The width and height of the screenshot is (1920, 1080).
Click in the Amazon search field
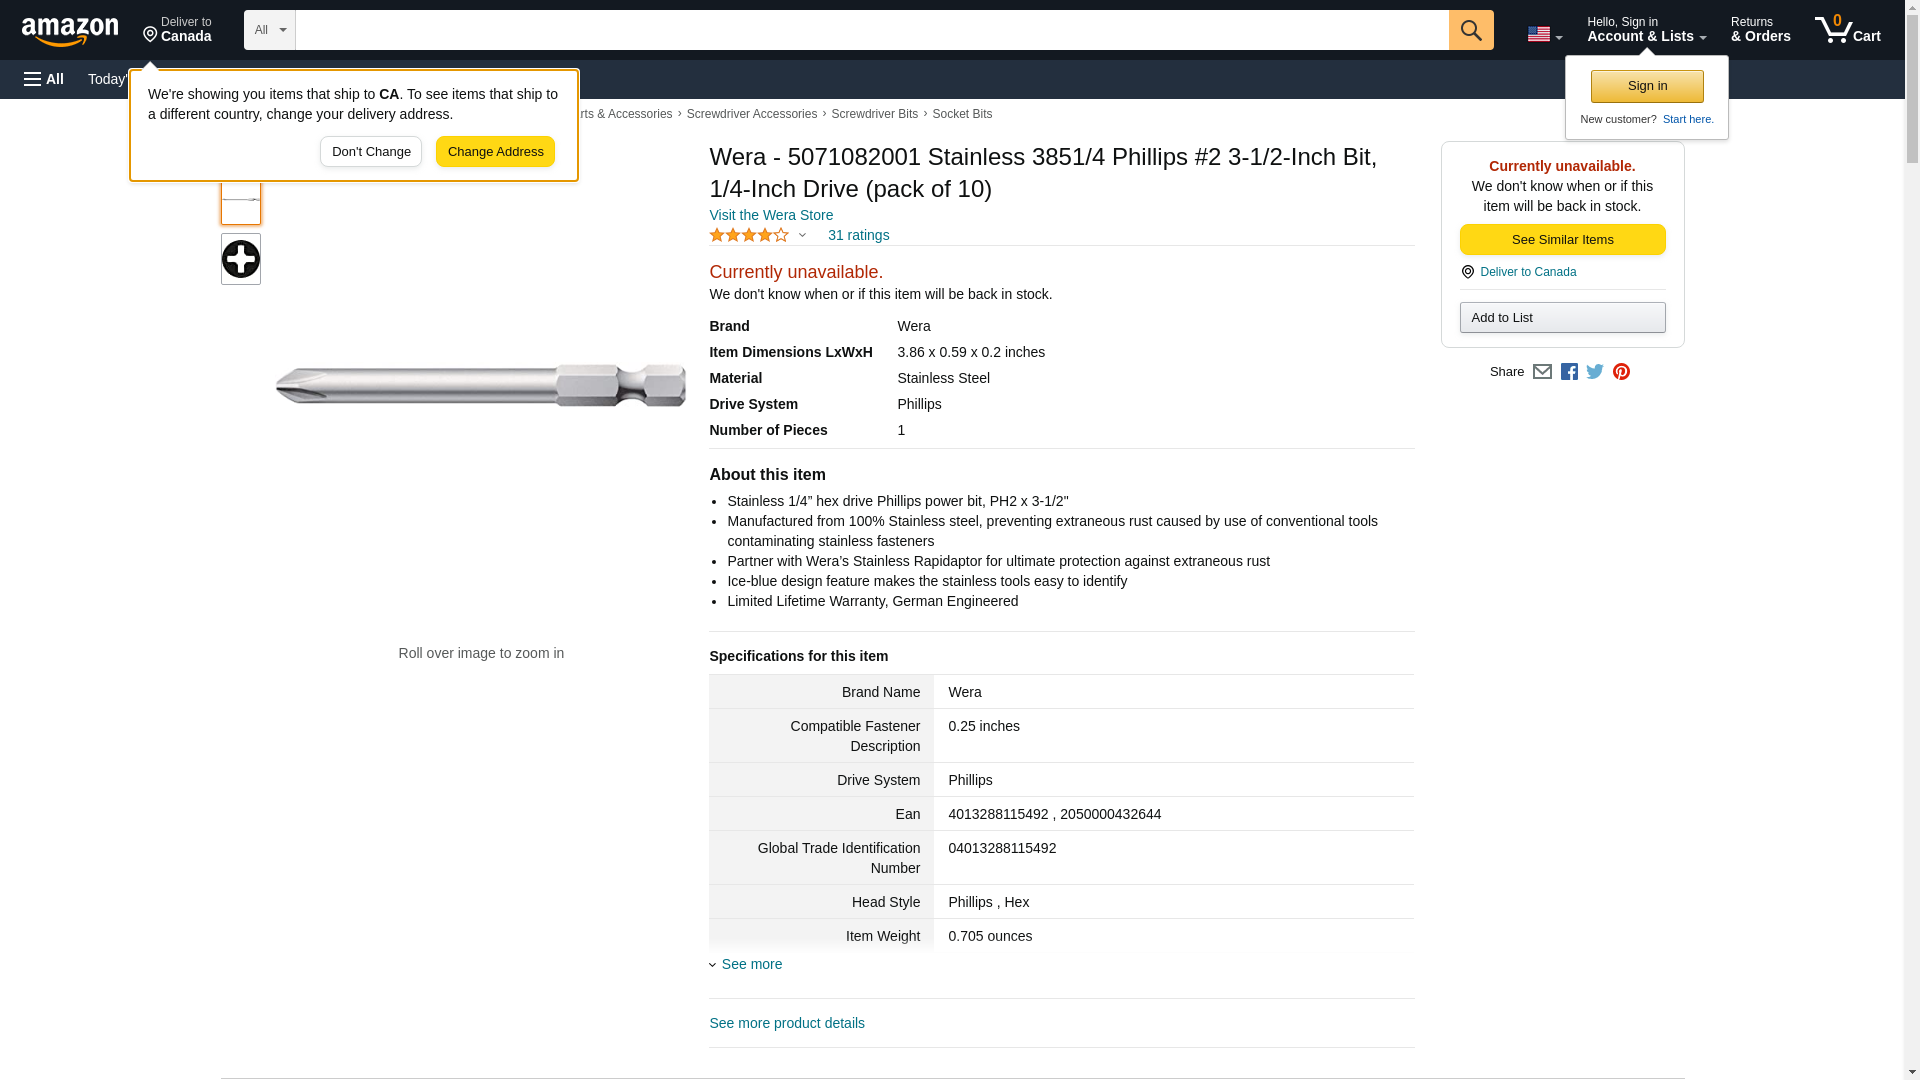[871, 30]
